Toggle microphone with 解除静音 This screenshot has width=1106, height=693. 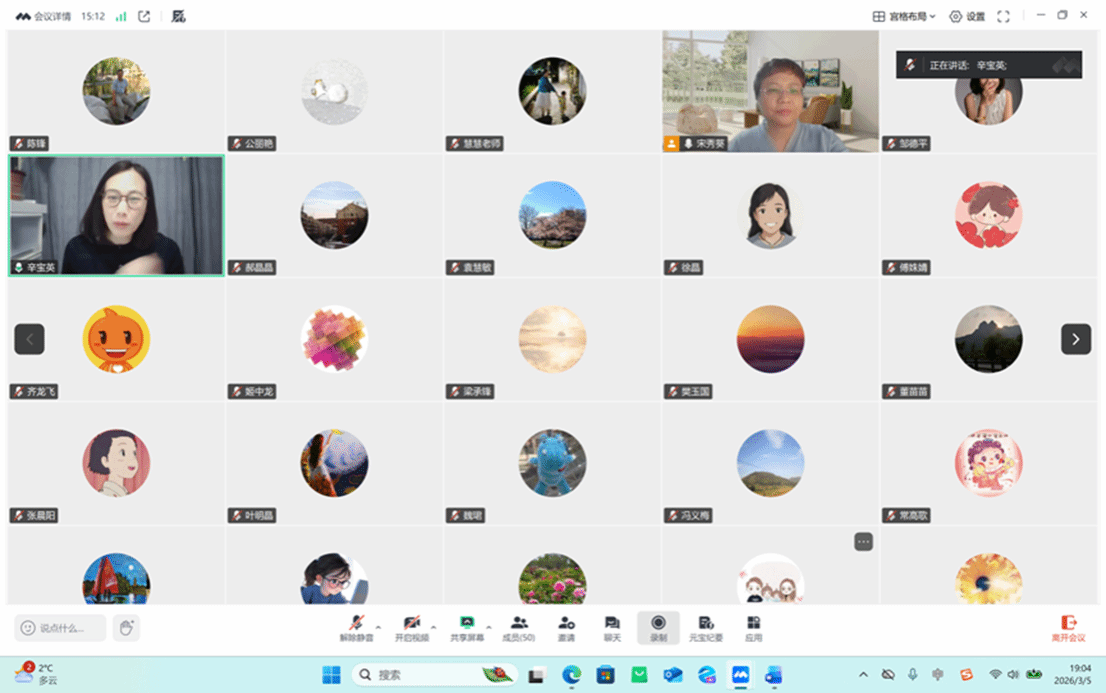point(356,627)
